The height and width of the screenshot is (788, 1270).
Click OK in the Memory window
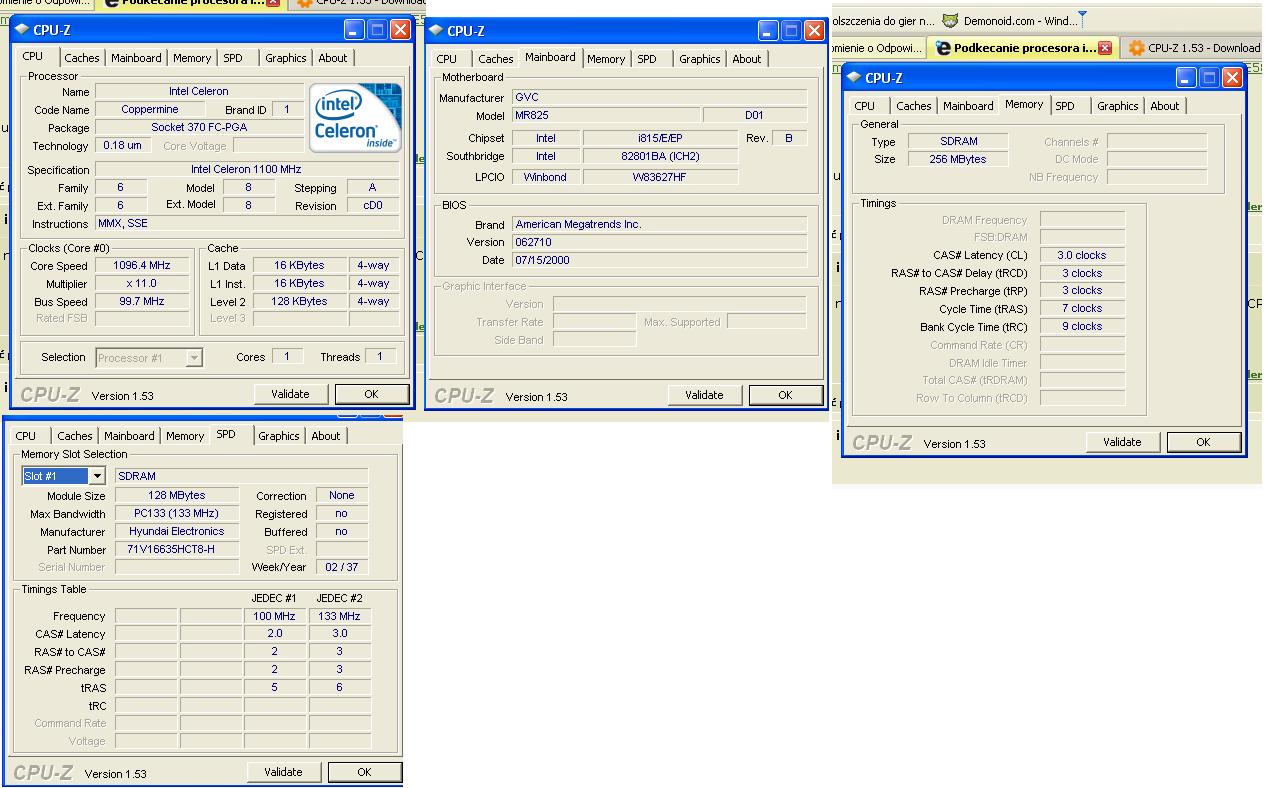click(x=1203, y=442)
